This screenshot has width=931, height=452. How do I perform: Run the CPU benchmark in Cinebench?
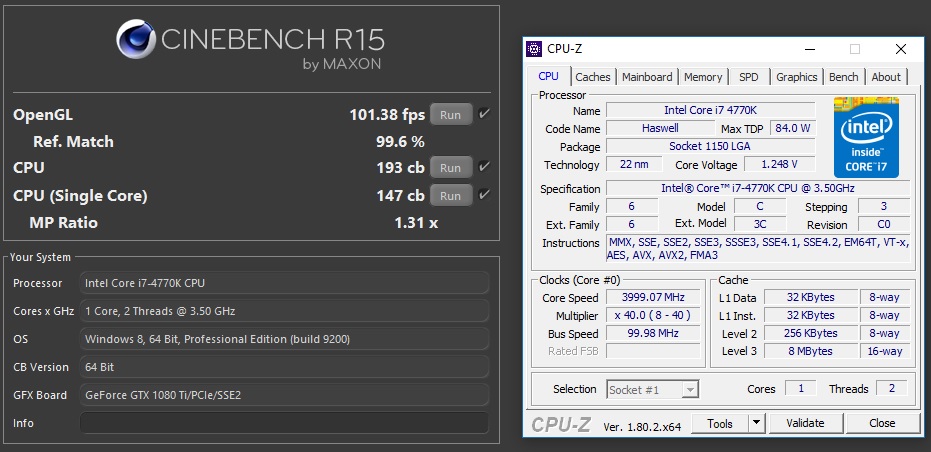coord(451,167)
